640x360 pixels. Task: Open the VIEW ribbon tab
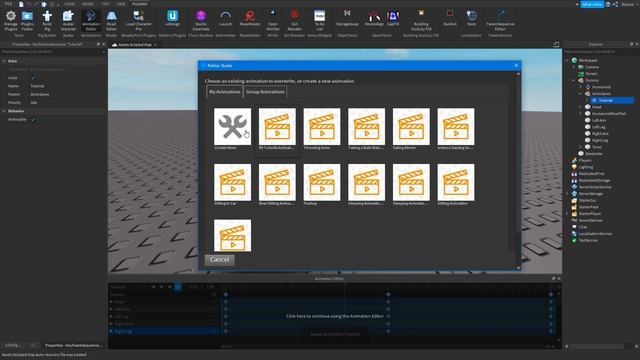[121, 4]
